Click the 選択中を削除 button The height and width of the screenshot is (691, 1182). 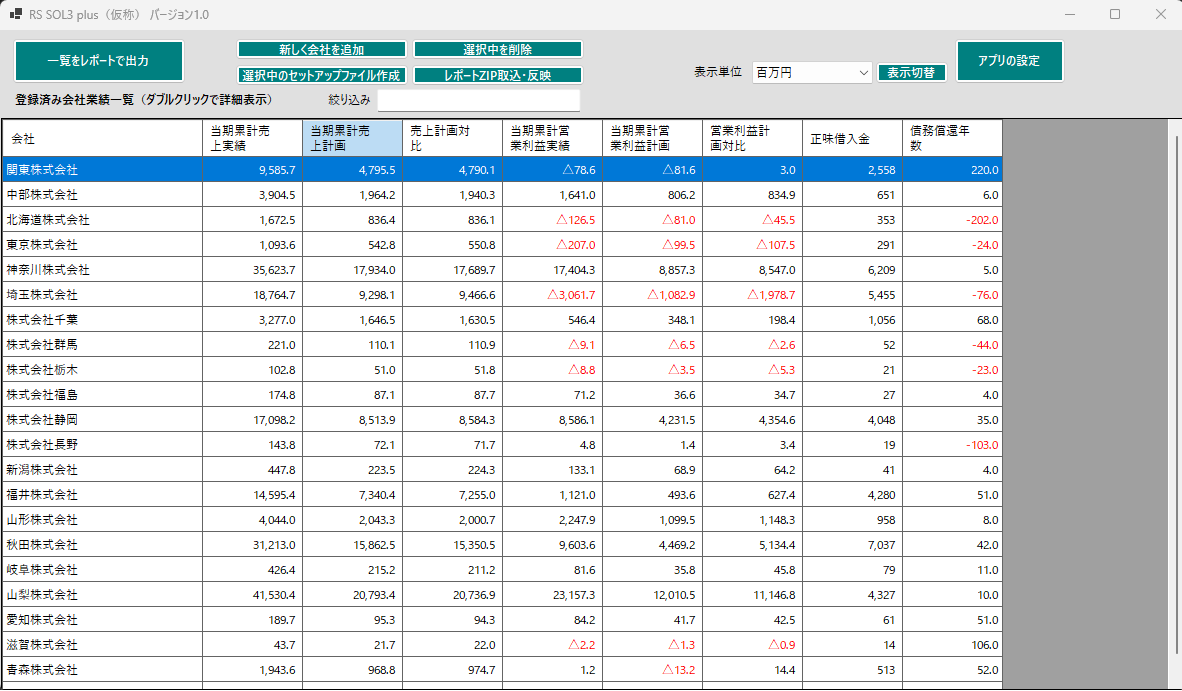point(497,49)
